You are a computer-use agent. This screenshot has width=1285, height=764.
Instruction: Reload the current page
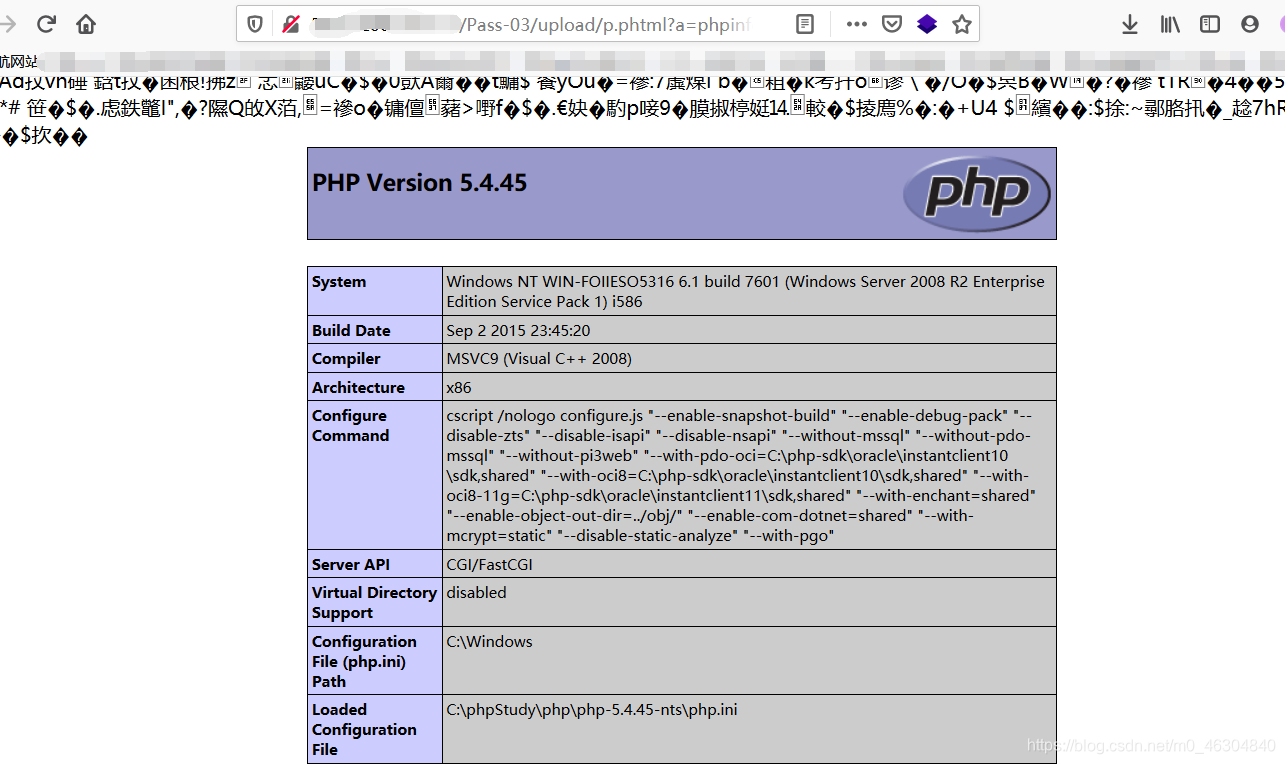(46, 24)
